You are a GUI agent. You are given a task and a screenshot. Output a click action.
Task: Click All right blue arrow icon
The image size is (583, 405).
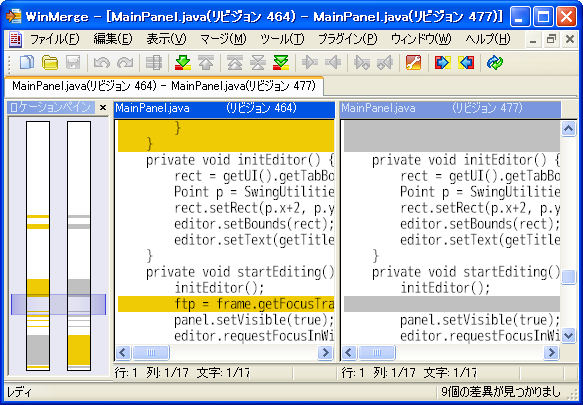coord(442,62)
